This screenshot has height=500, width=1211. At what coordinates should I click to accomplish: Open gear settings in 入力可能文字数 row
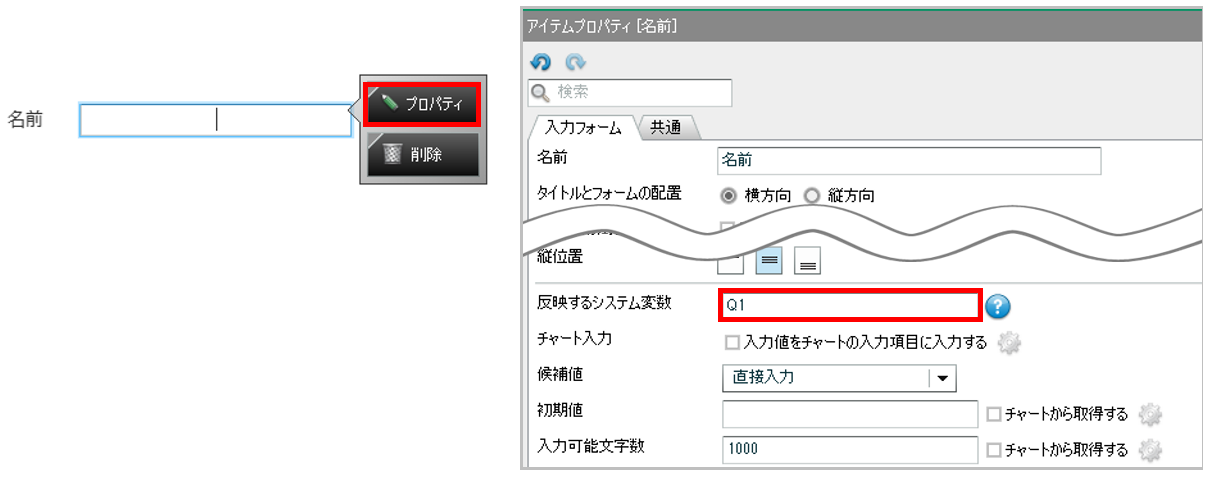[x=1151, y=450]
